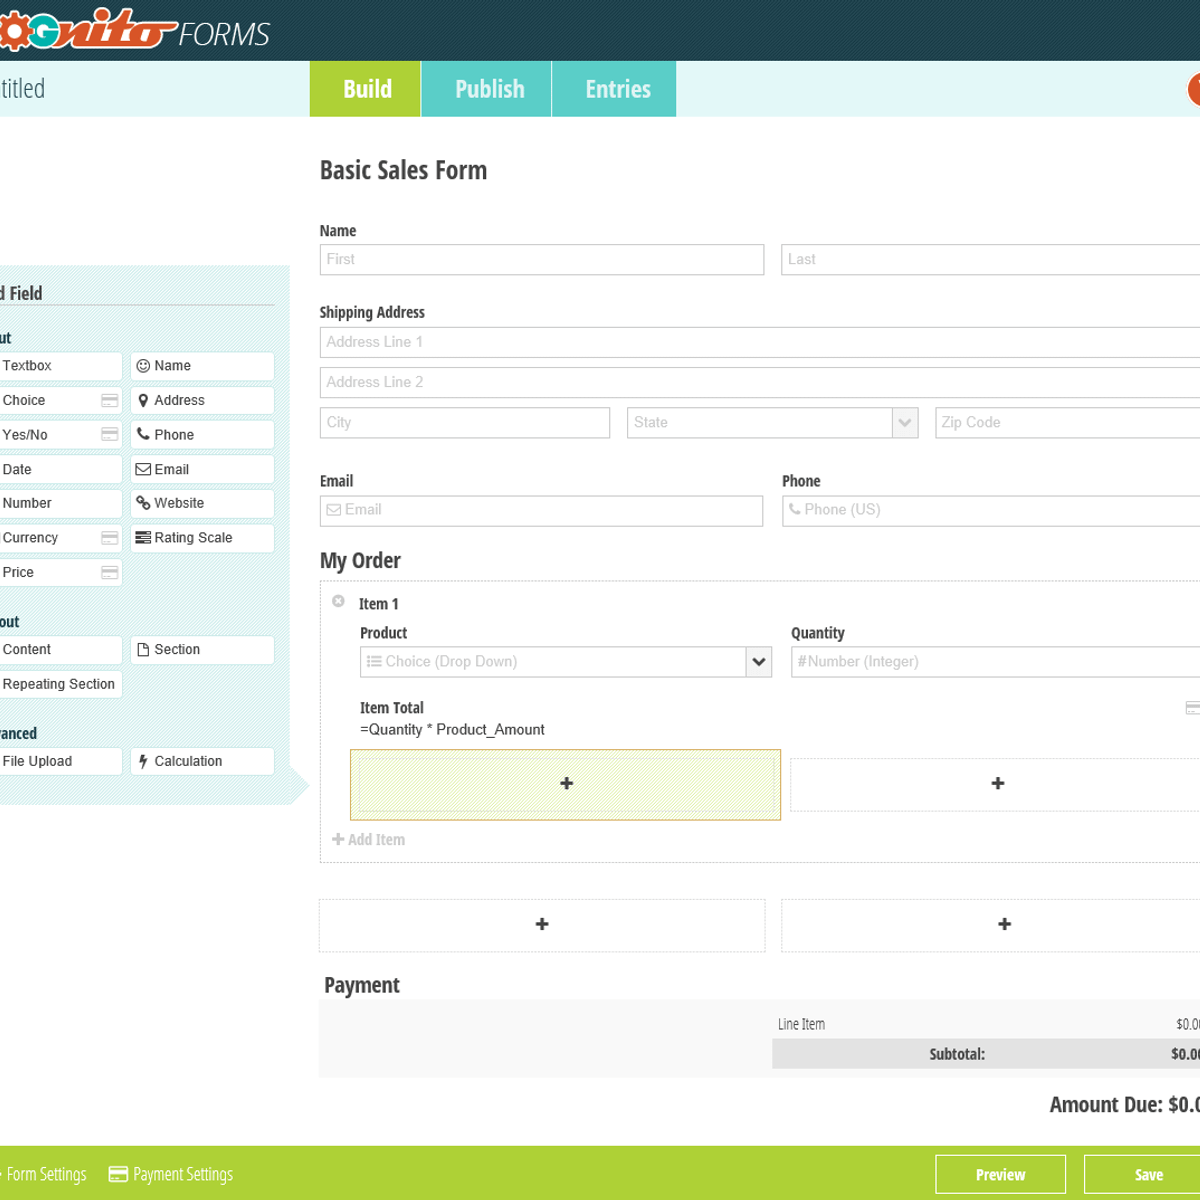Screen dimensions: 1200x1200
Task: Switch to the Publish tab
Action: 487,89
